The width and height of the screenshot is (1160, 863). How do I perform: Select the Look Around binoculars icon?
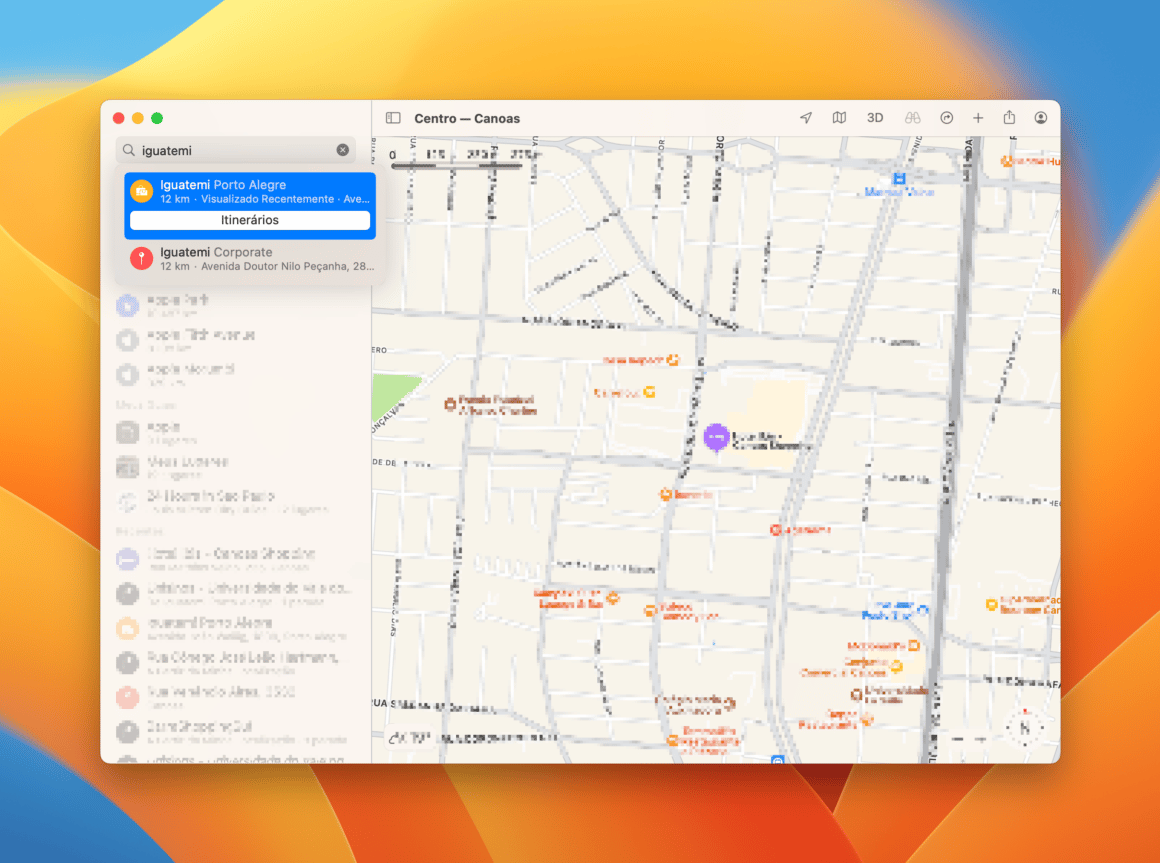(912, 117)
